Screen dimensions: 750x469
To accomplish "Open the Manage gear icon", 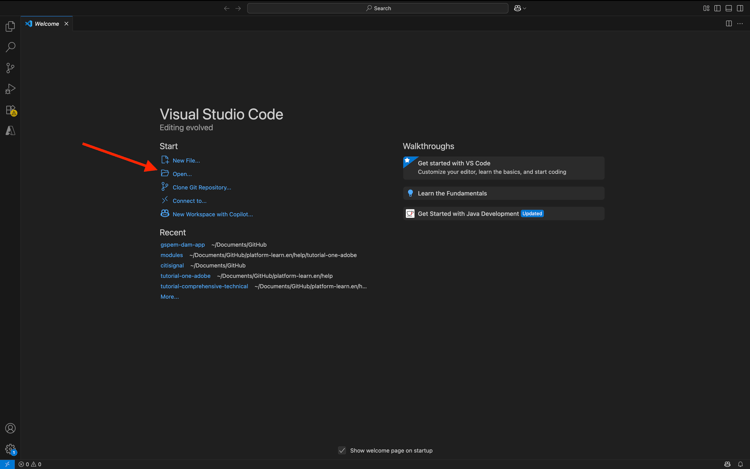I will point(10,449).
